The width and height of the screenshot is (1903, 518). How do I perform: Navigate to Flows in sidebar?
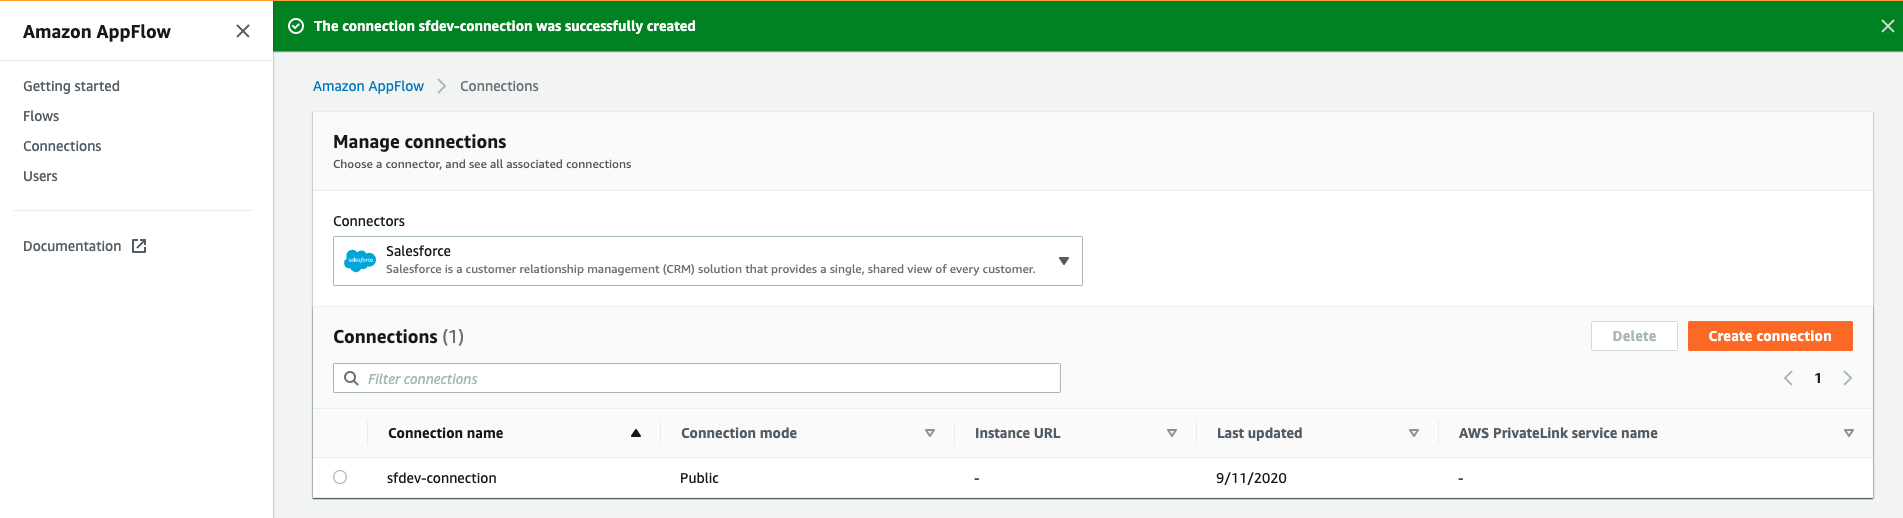[x=41, y=116]
